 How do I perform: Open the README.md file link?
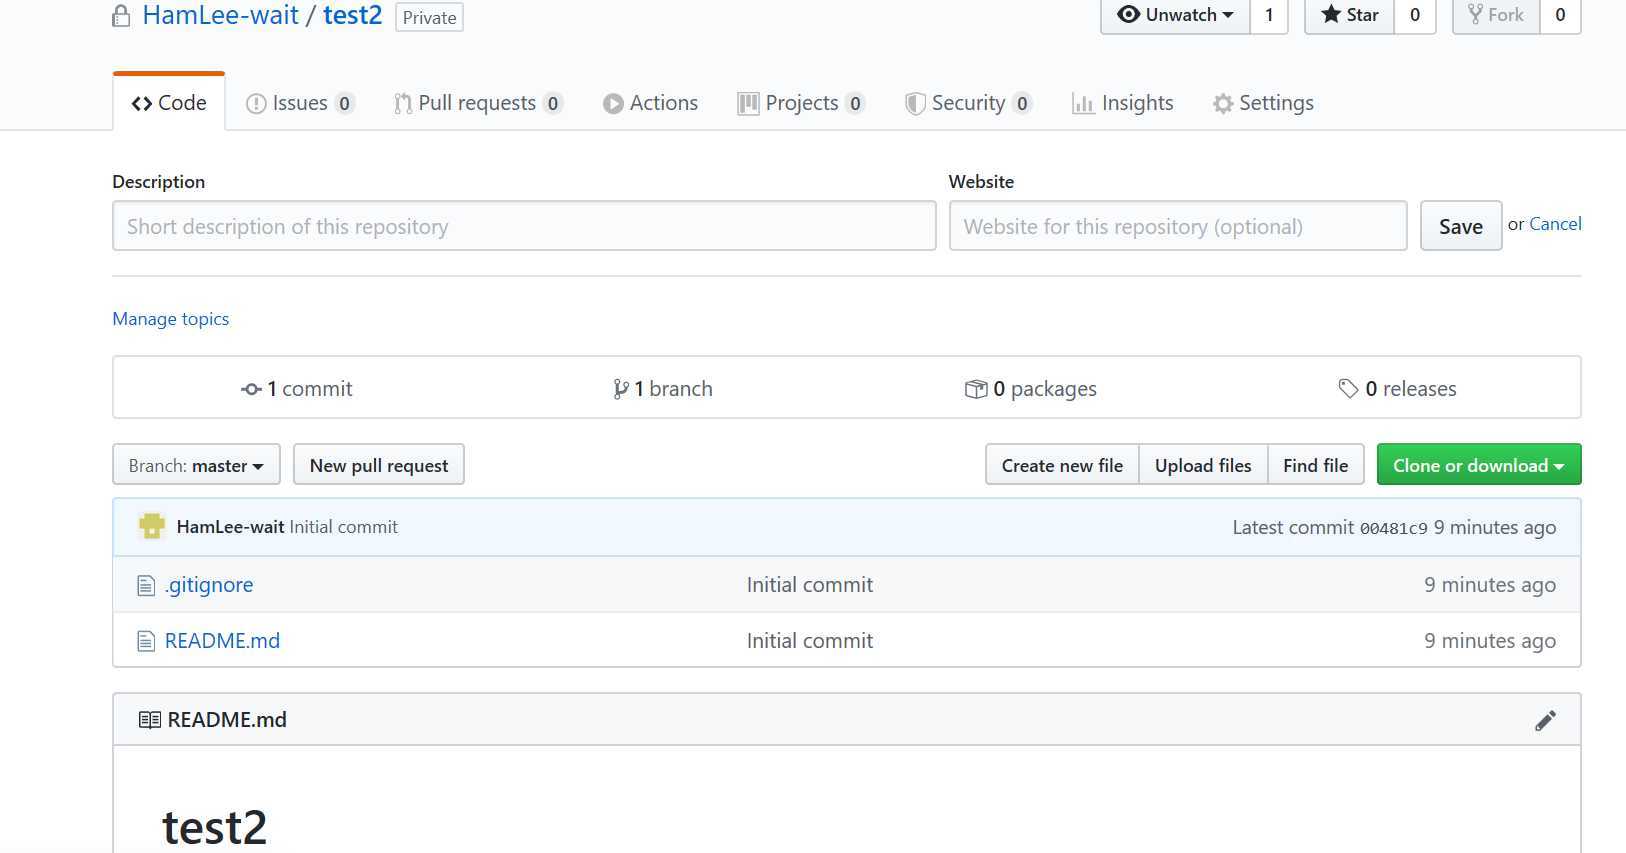[x=222, y=641]
